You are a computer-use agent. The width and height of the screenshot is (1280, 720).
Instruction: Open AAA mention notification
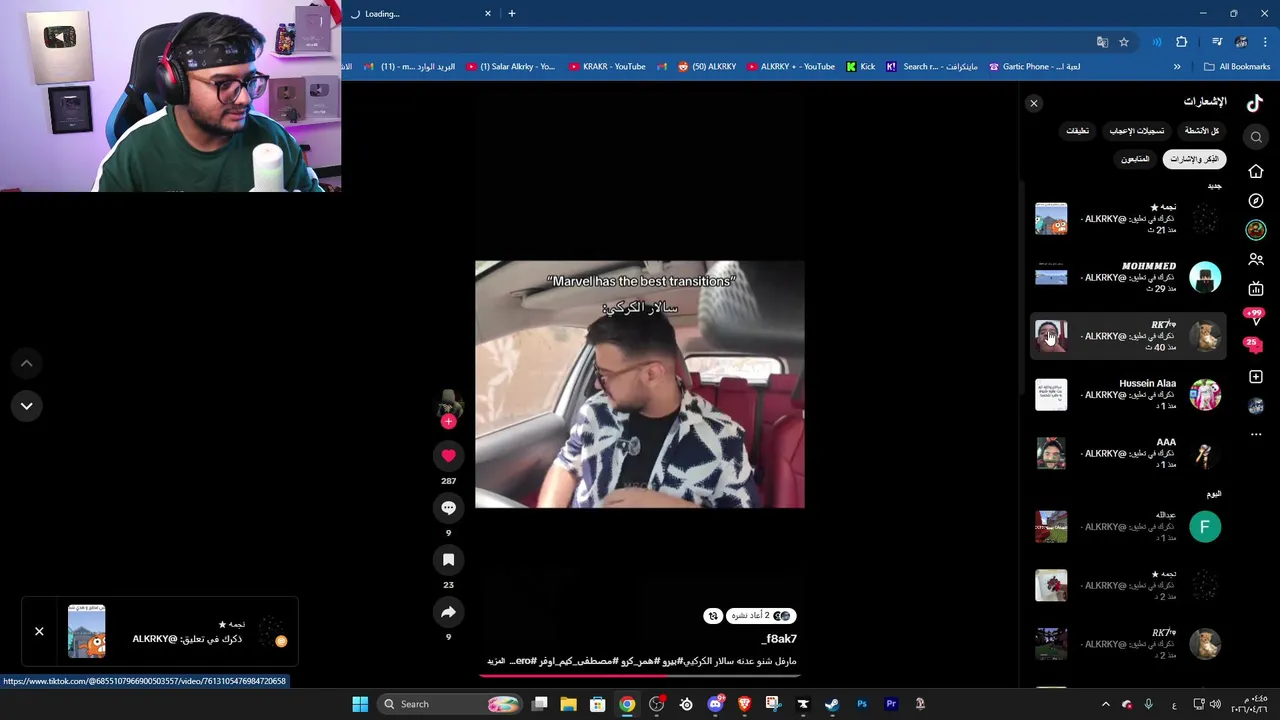[1127, 453]
